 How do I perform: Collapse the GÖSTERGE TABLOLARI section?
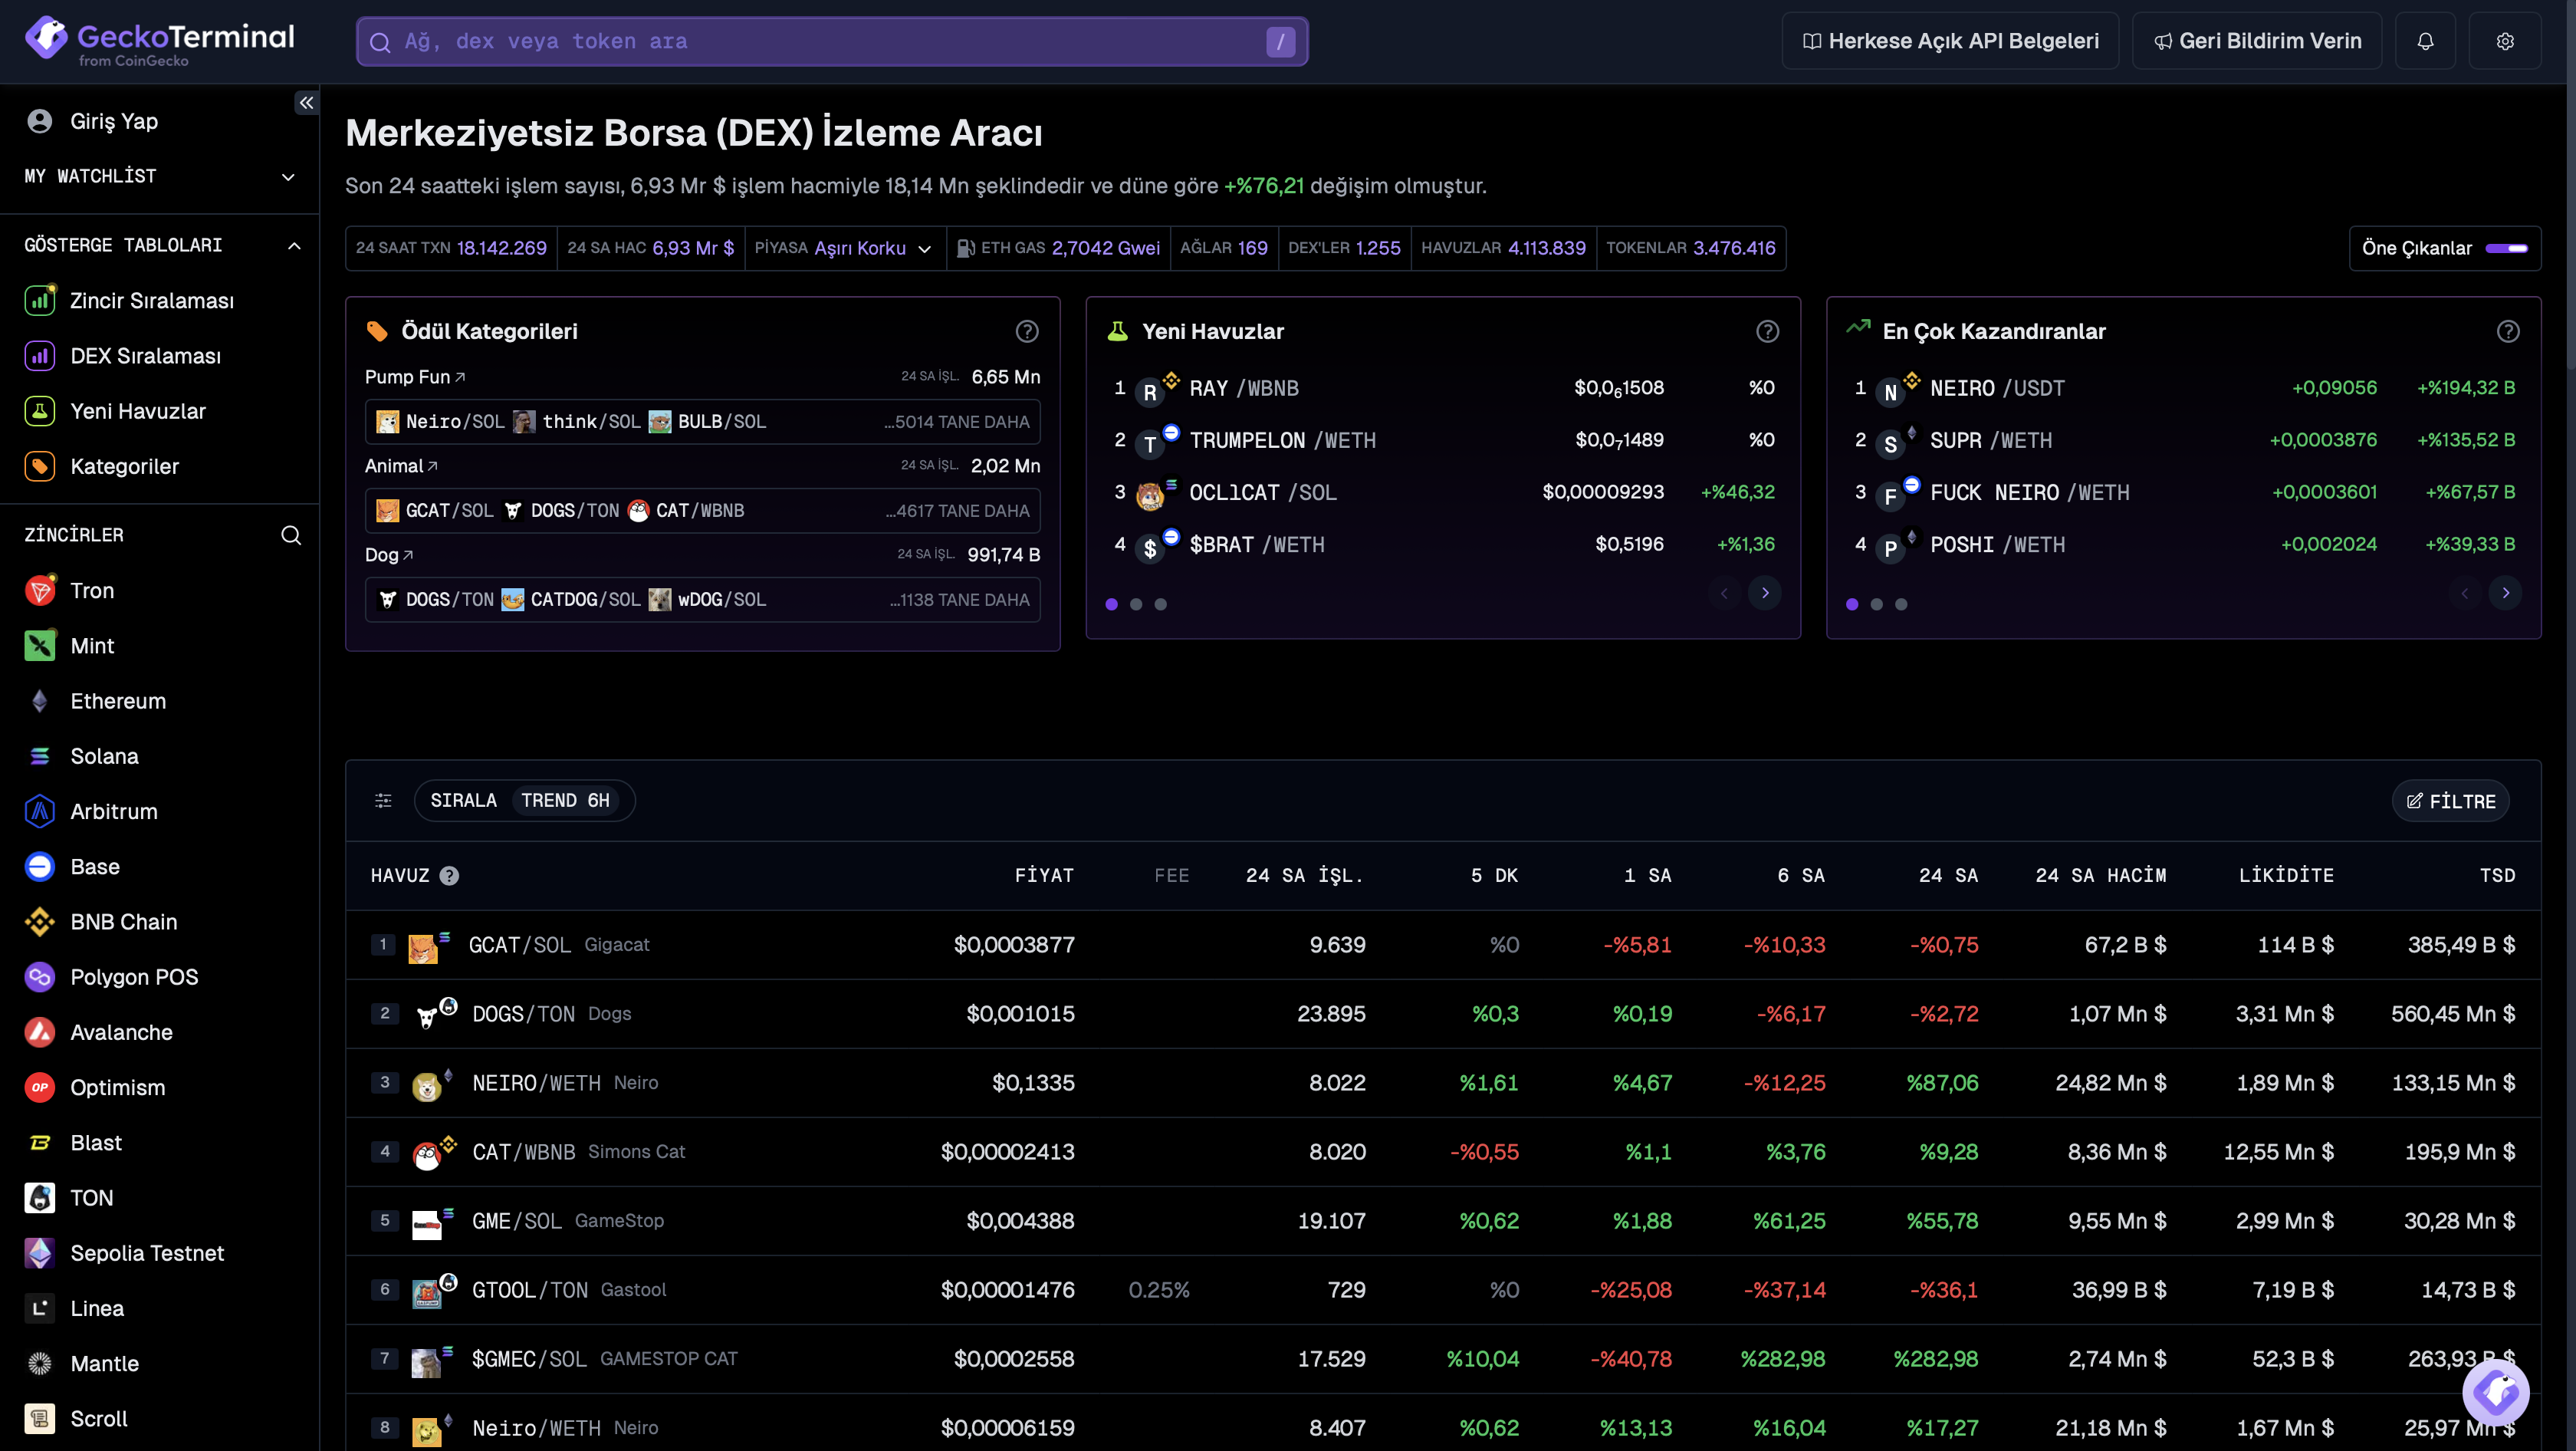tap(293, 246)
